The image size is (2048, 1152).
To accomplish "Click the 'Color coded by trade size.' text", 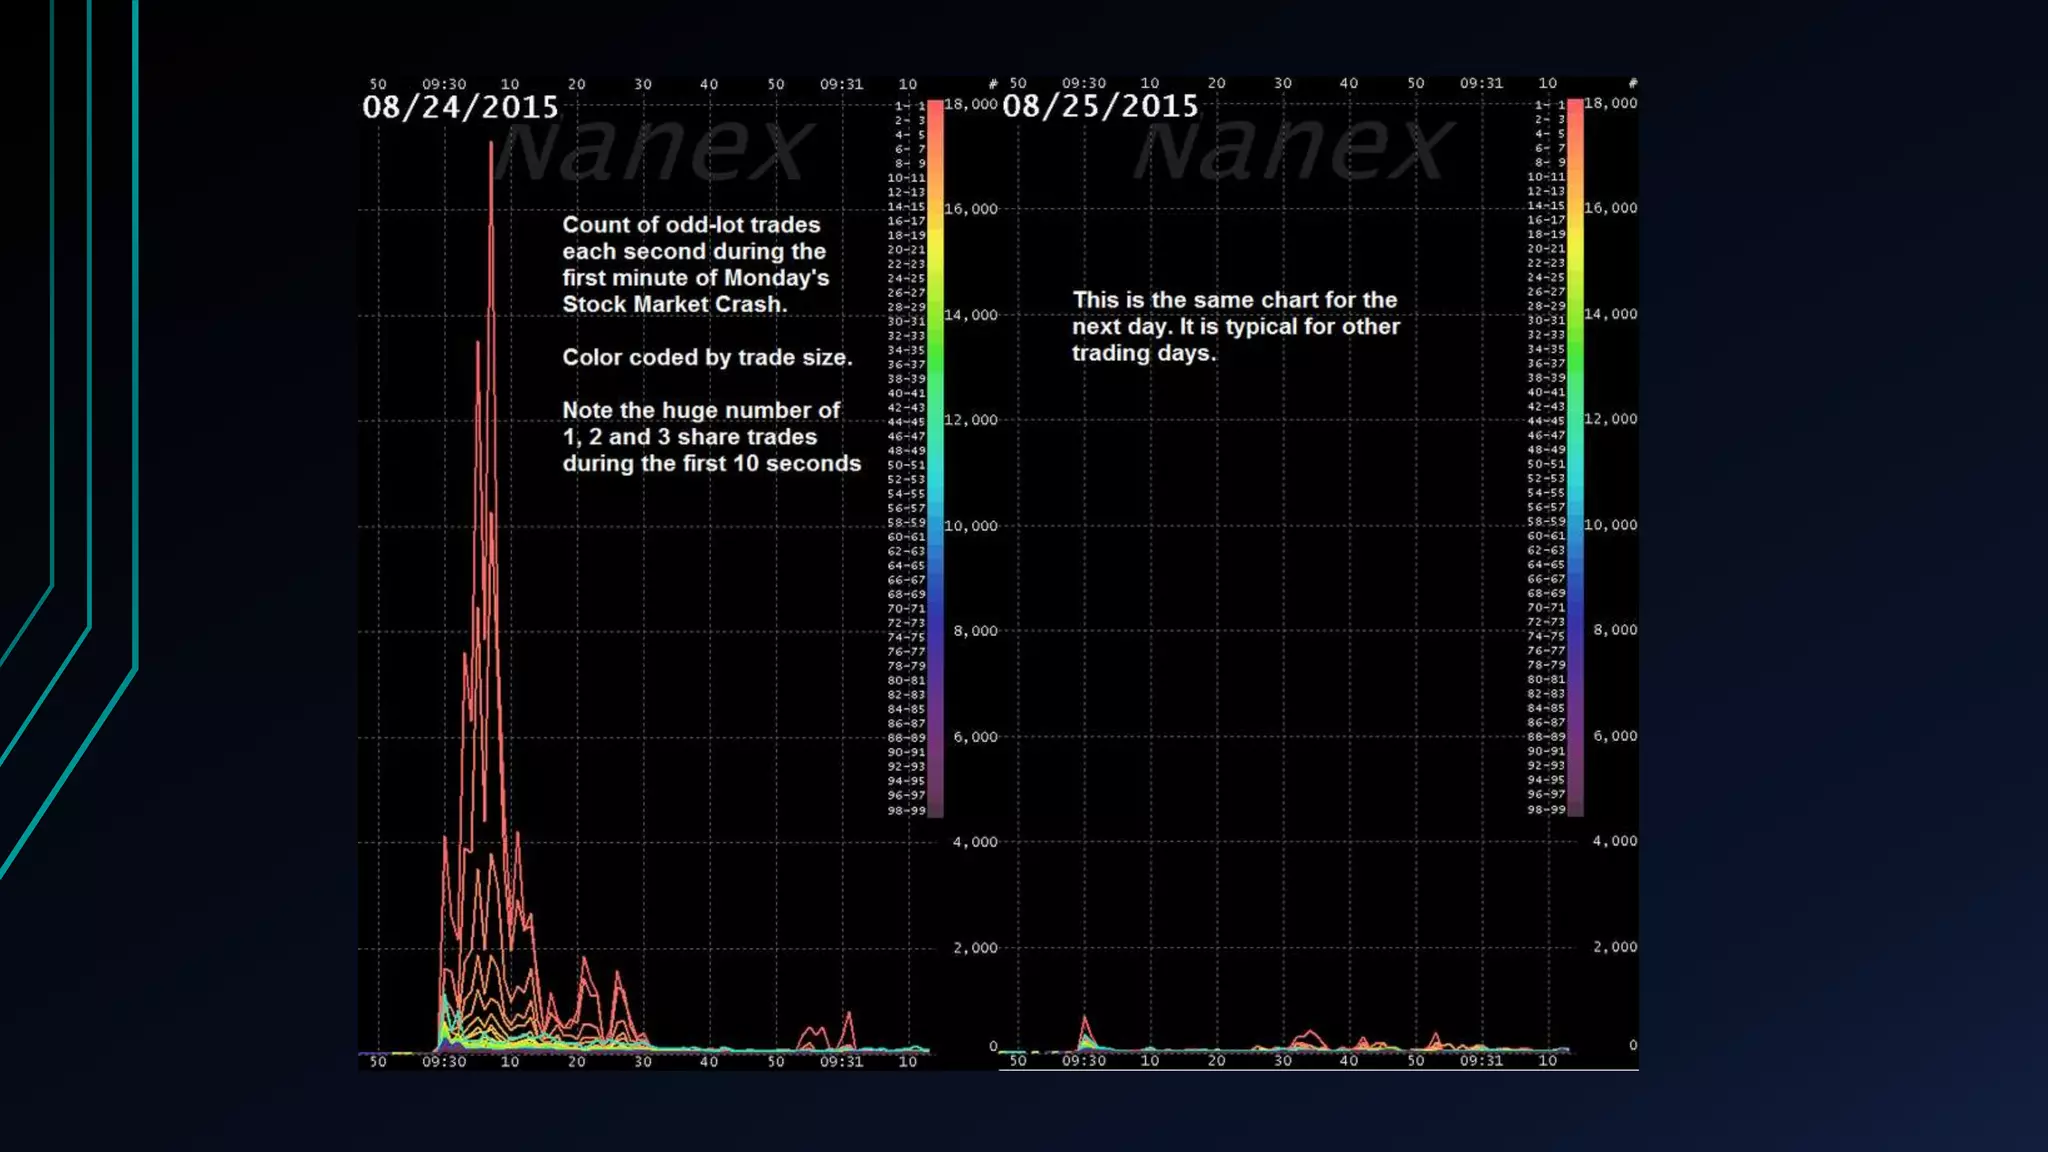I will (706, 357).
